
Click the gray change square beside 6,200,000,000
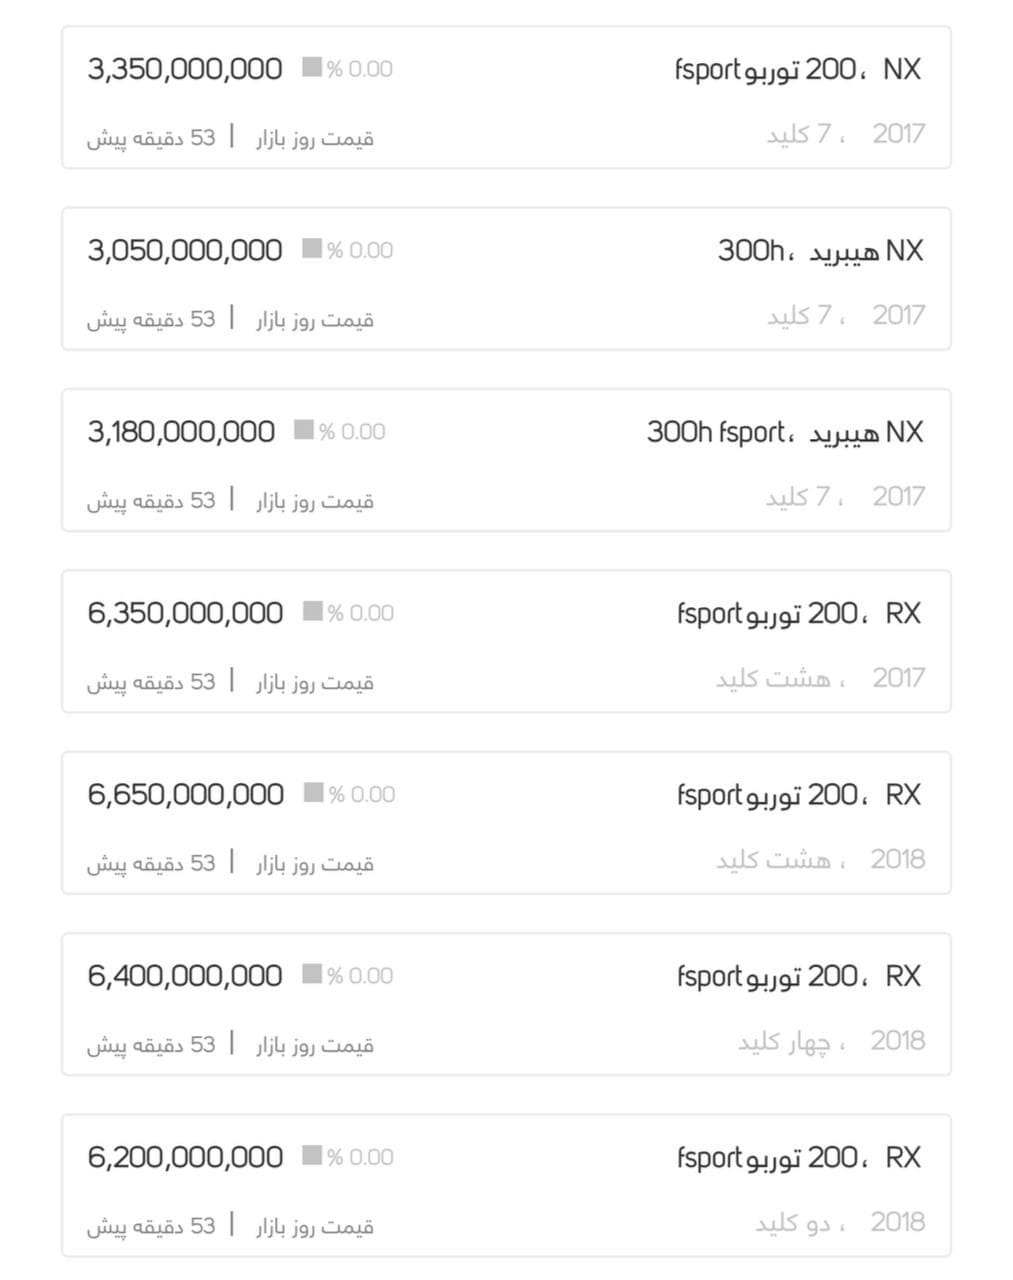(312, 1156)
